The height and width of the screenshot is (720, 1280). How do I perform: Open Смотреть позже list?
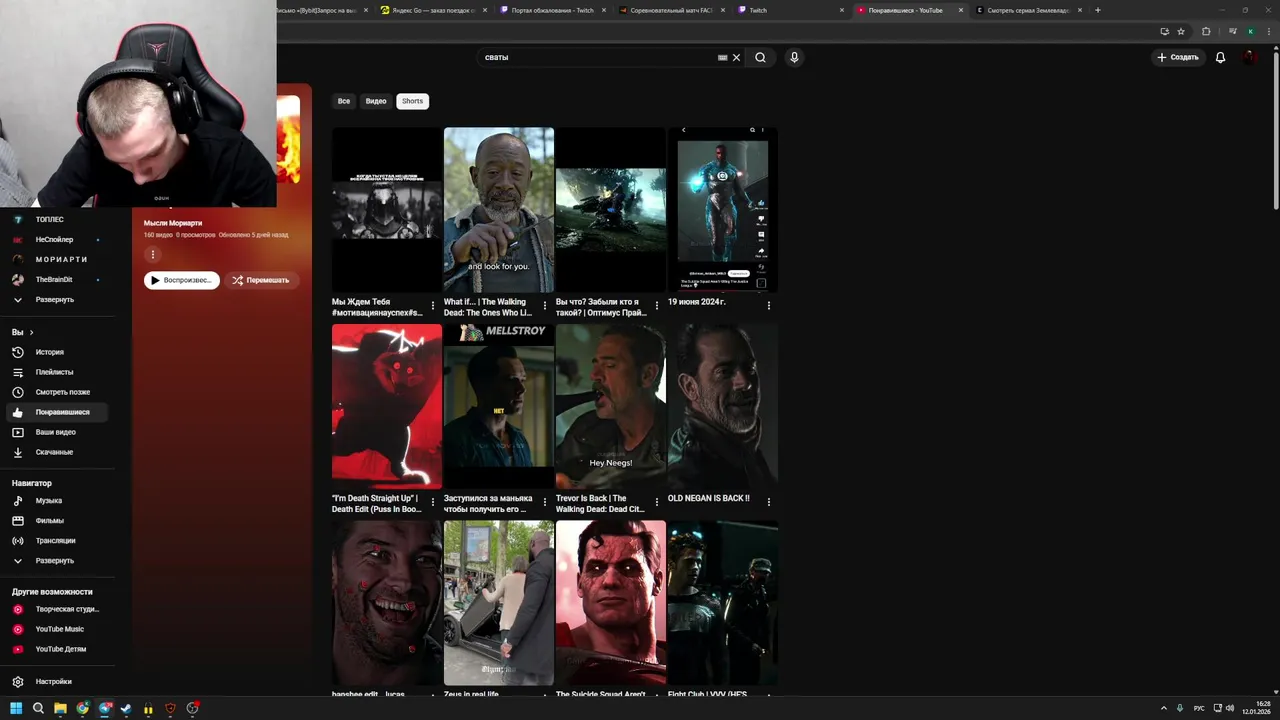pos(56,392)
